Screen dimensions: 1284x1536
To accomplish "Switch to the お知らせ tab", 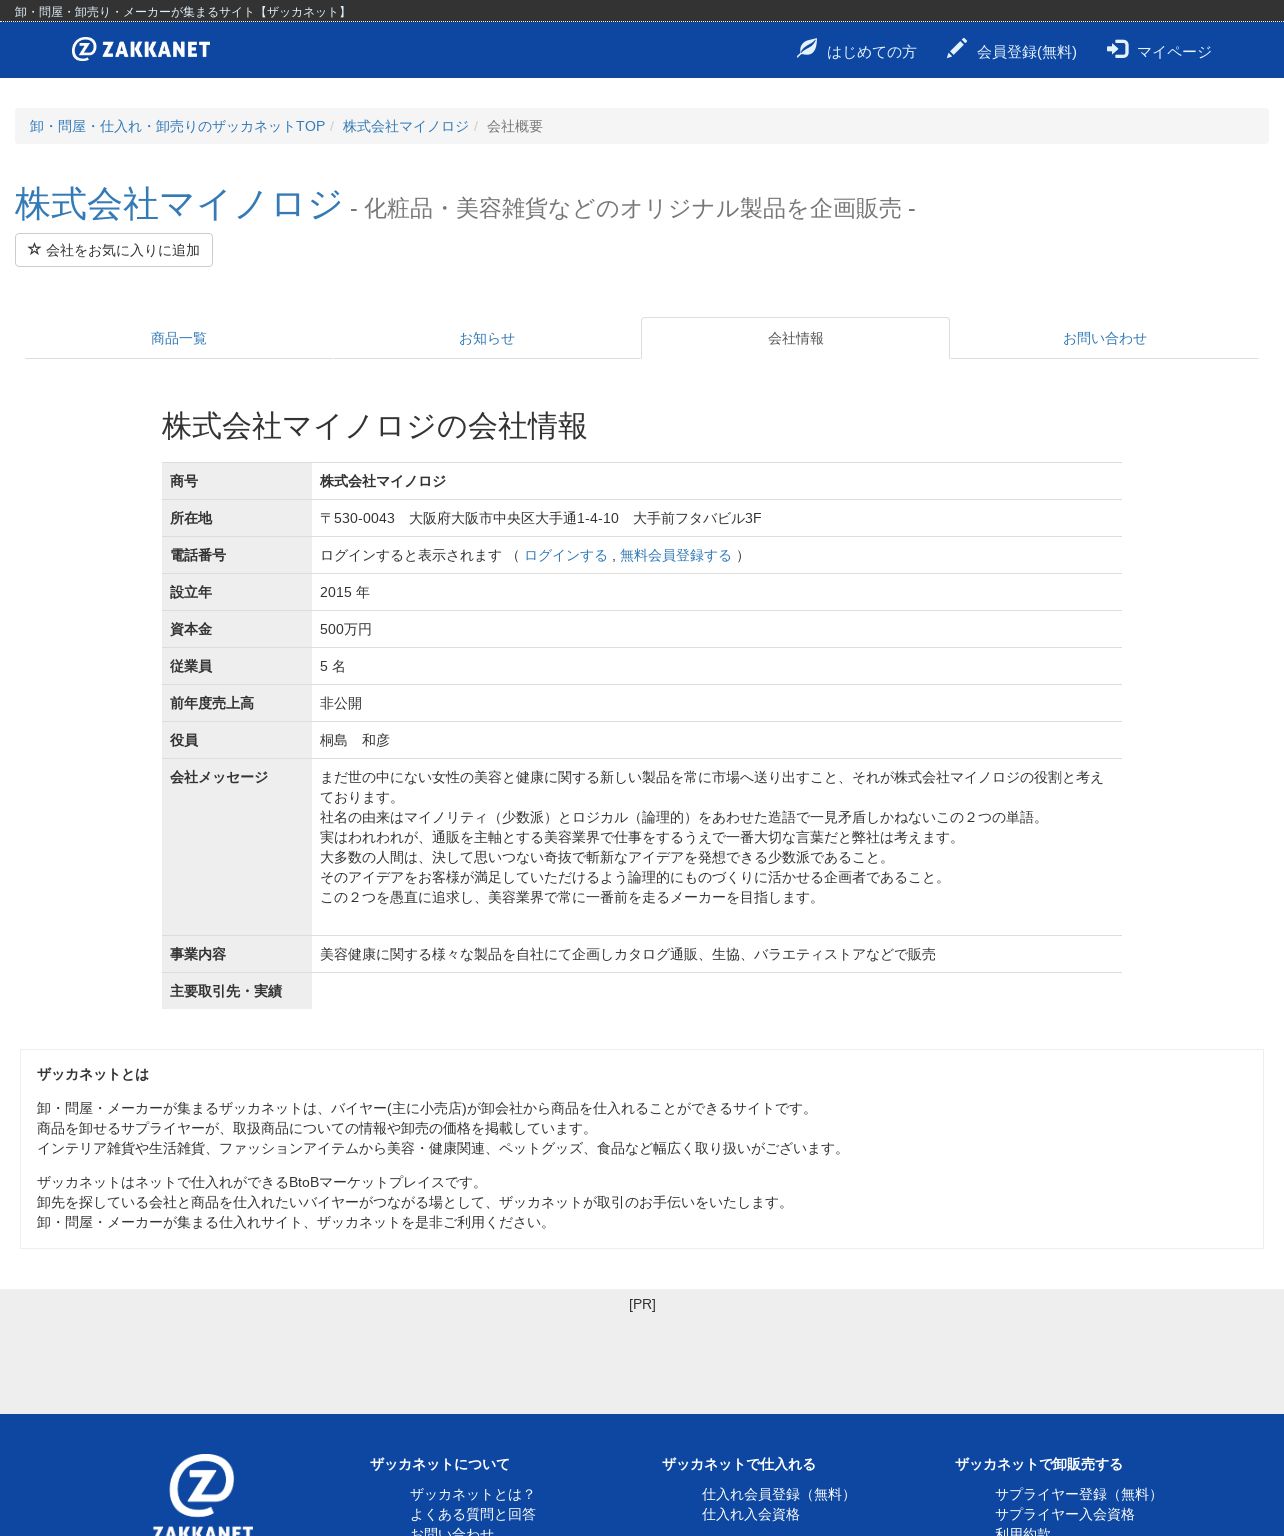I will (x=487, y=338).
